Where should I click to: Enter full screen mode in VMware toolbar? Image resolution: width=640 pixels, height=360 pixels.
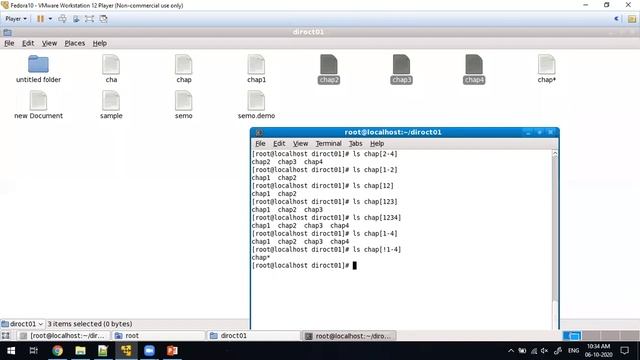[x=89, y=19]
